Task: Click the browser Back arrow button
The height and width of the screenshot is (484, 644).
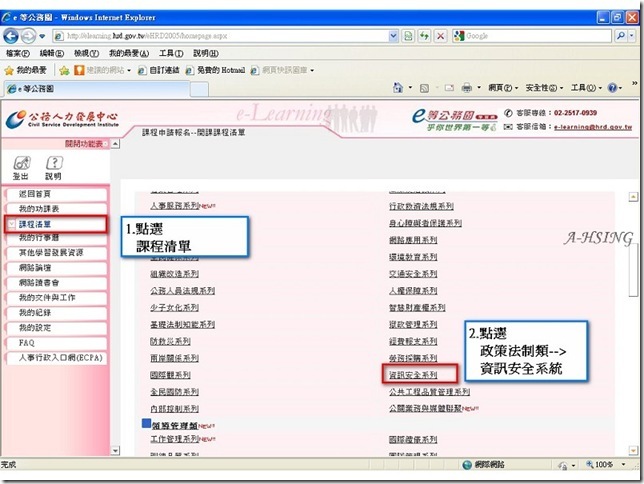Action: coord(10,36)
